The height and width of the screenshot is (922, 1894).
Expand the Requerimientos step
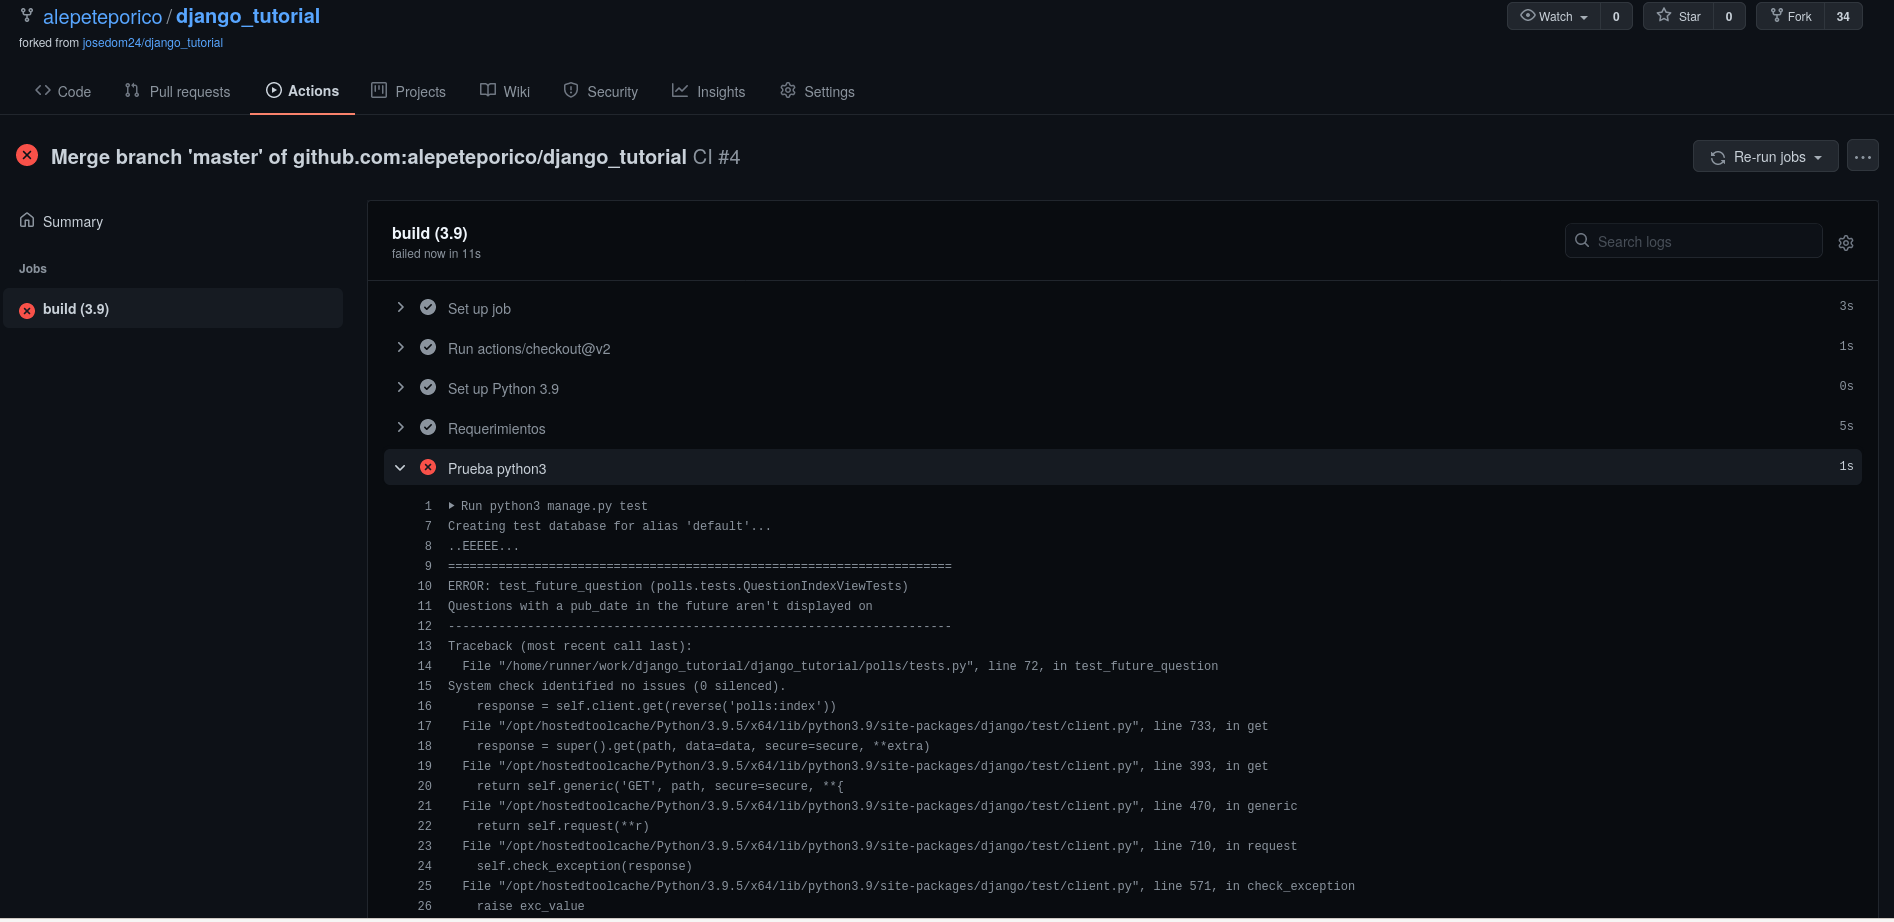(400, 427)
